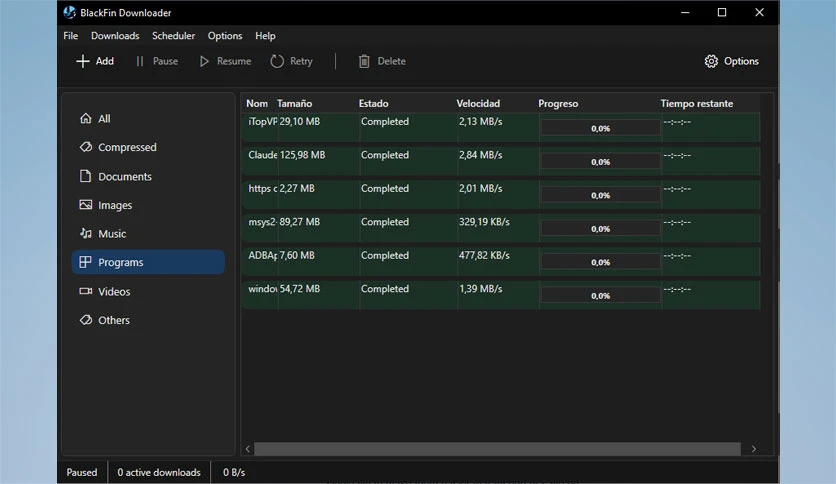This screenshot has width=836, height=484.
Task: Select the iTopVP download row name
Action: [262, 122]
